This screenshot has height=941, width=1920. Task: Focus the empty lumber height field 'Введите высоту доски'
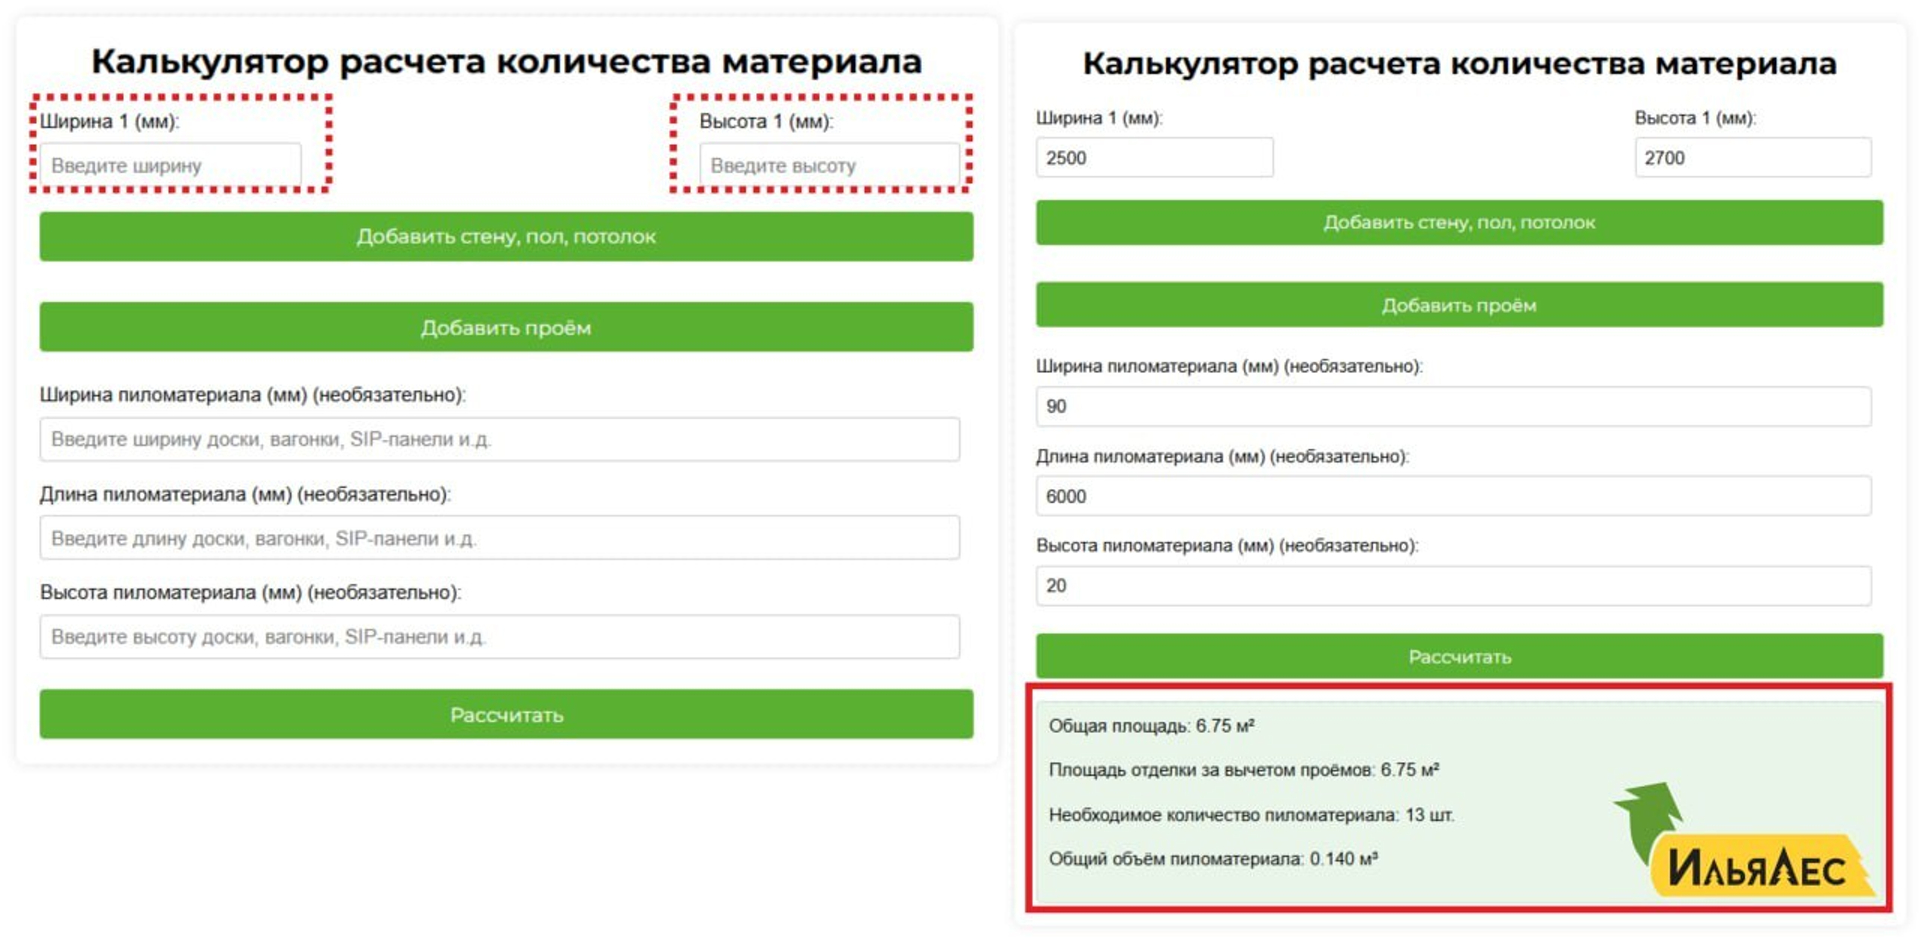500,637
